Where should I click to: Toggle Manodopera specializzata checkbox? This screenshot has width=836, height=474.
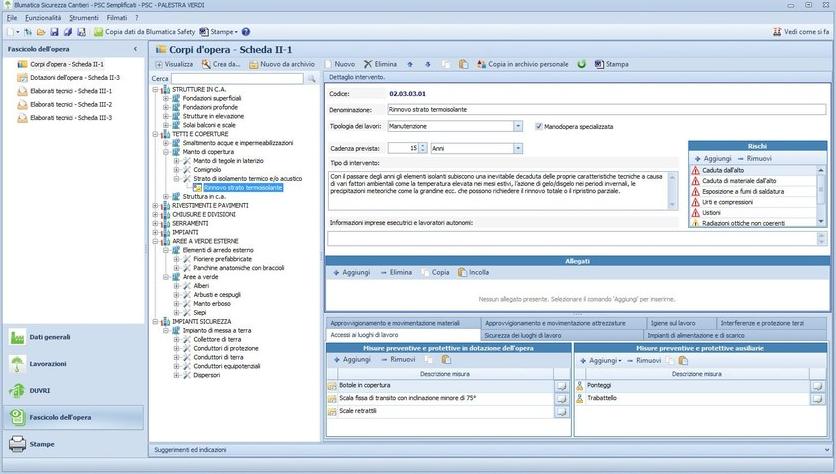tap(538, 127)
